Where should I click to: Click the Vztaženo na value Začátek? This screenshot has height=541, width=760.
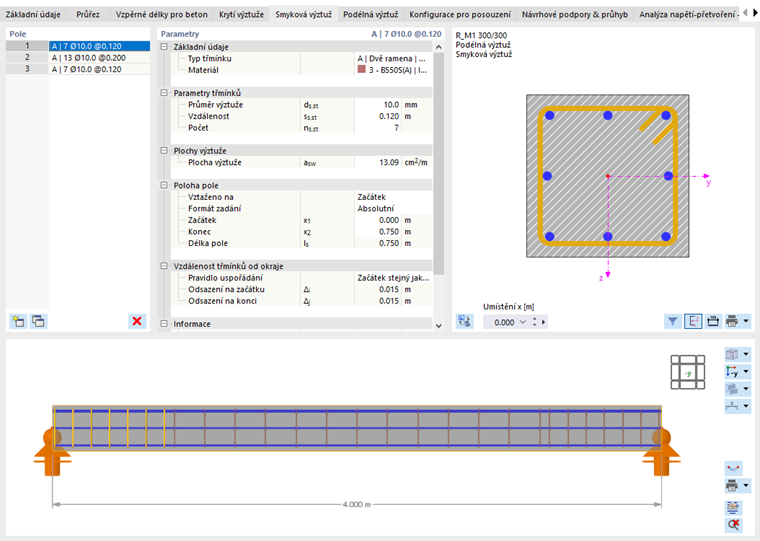click(x=393, y=197)
